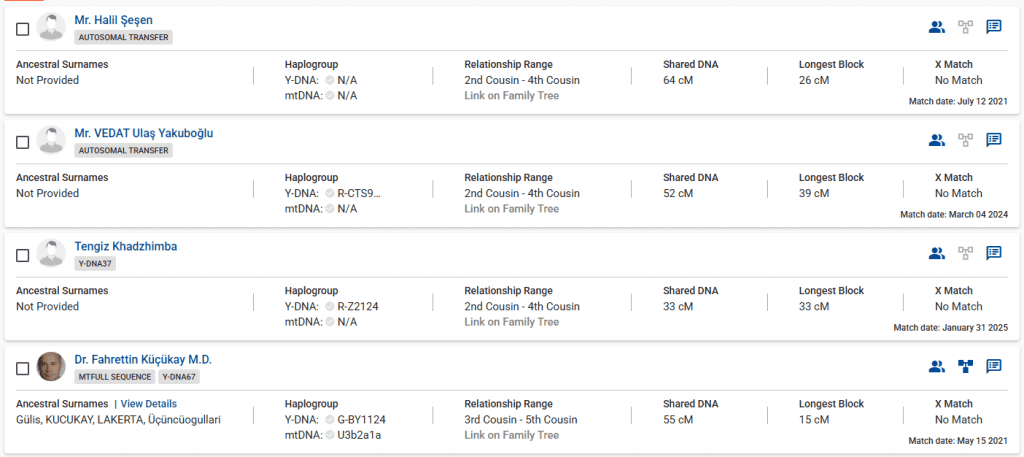Image resolution: width=1024 pixels, height=457 pixels.
Task: Open Mr. Halil Şeşen's profile name
Action: (x=113, y=20)
